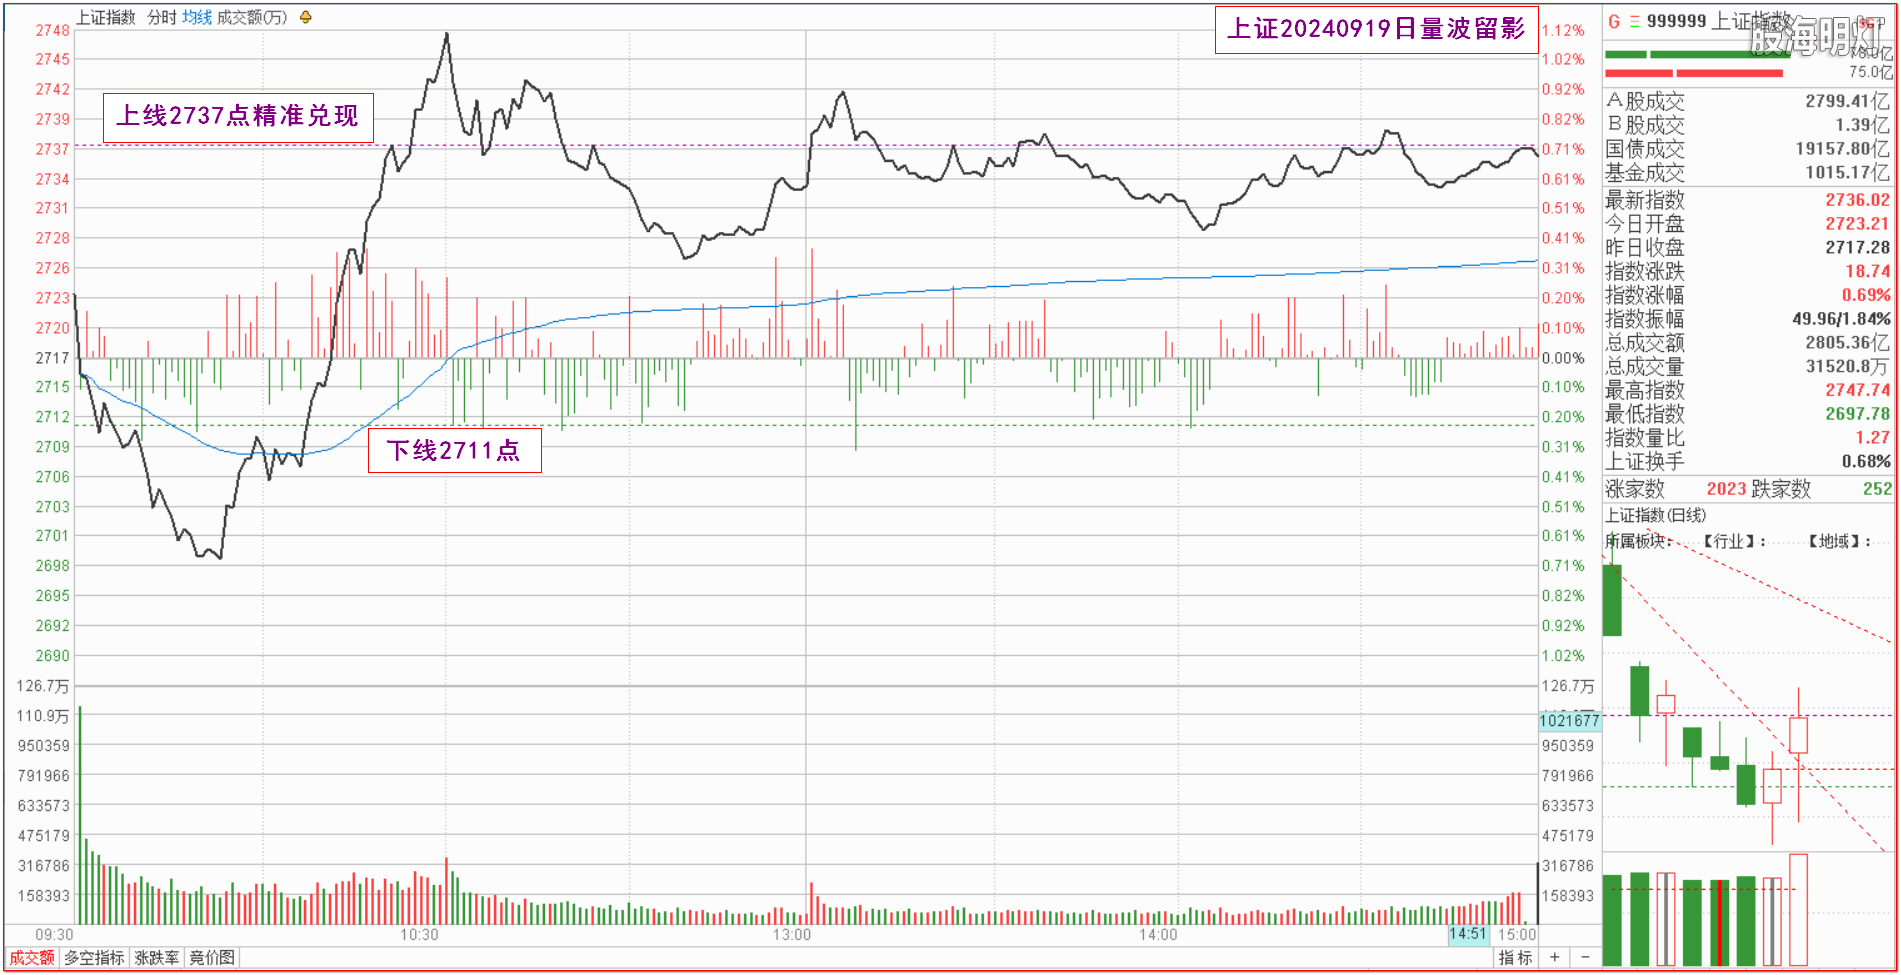Click the B股成交 value 1.39亿
Viewport: 1901px width, 975px height.
[1862, 125]
